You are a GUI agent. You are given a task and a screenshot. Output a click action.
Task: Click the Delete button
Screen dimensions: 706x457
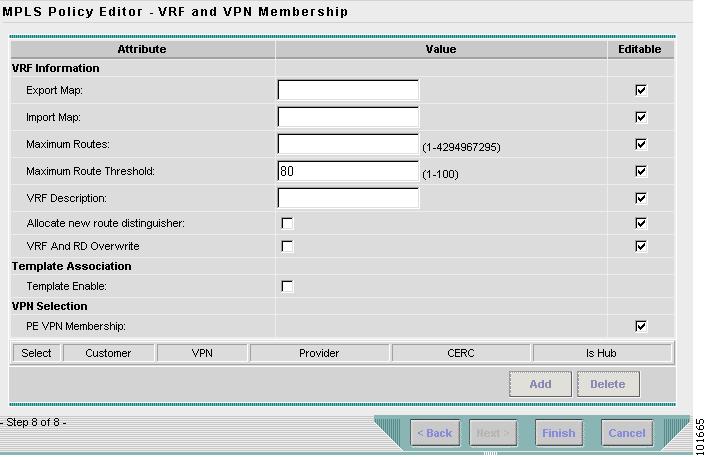(x=608, y=384)
